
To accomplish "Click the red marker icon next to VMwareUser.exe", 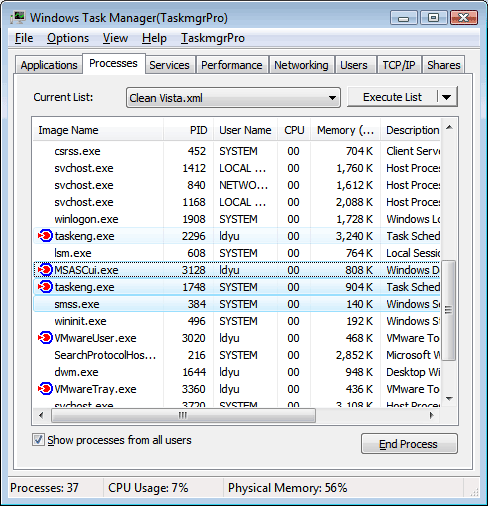I will tap(45, 338).
